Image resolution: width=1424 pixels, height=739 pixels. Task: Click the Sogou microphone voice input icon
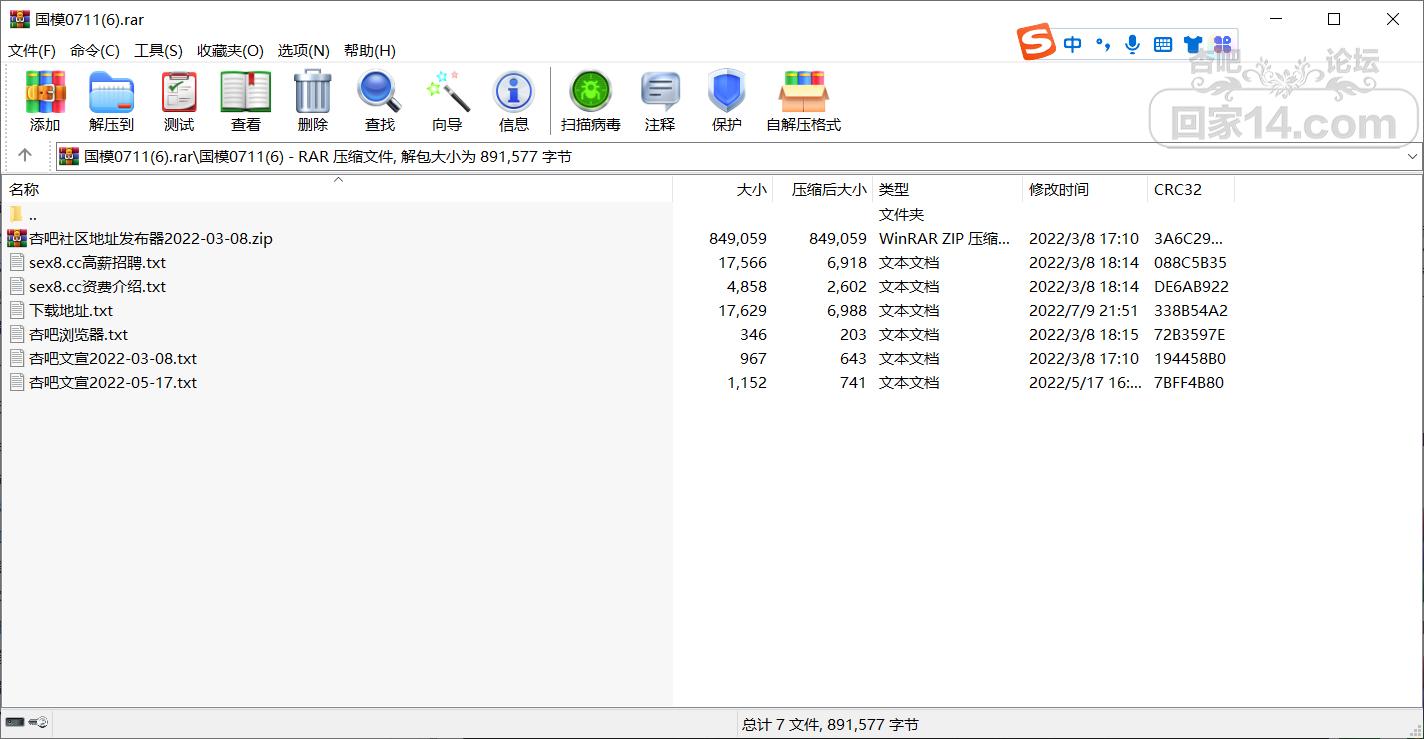point(1133,44)
